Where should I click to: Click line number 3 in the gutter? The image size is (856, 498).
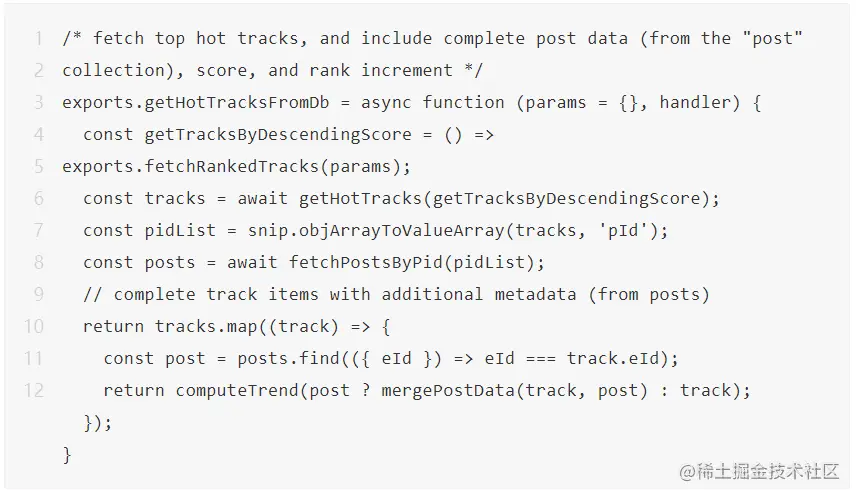38,103
